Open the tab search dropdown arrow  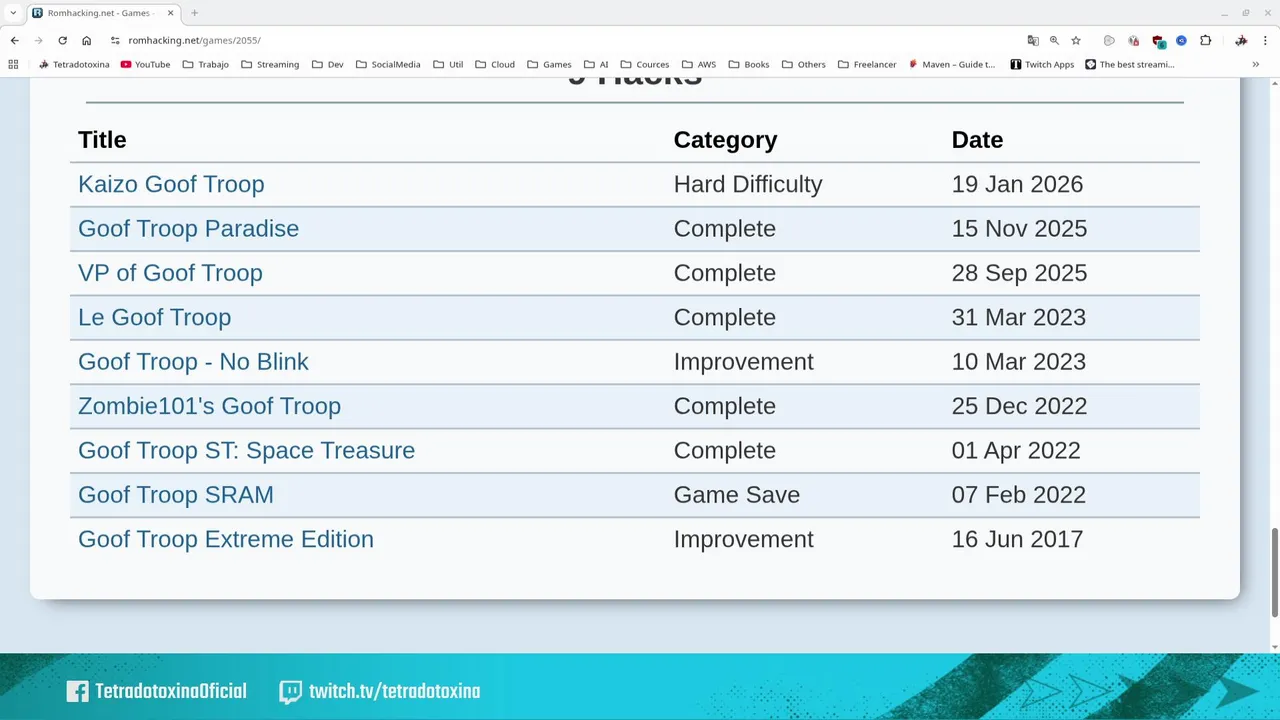click(13, 13)
